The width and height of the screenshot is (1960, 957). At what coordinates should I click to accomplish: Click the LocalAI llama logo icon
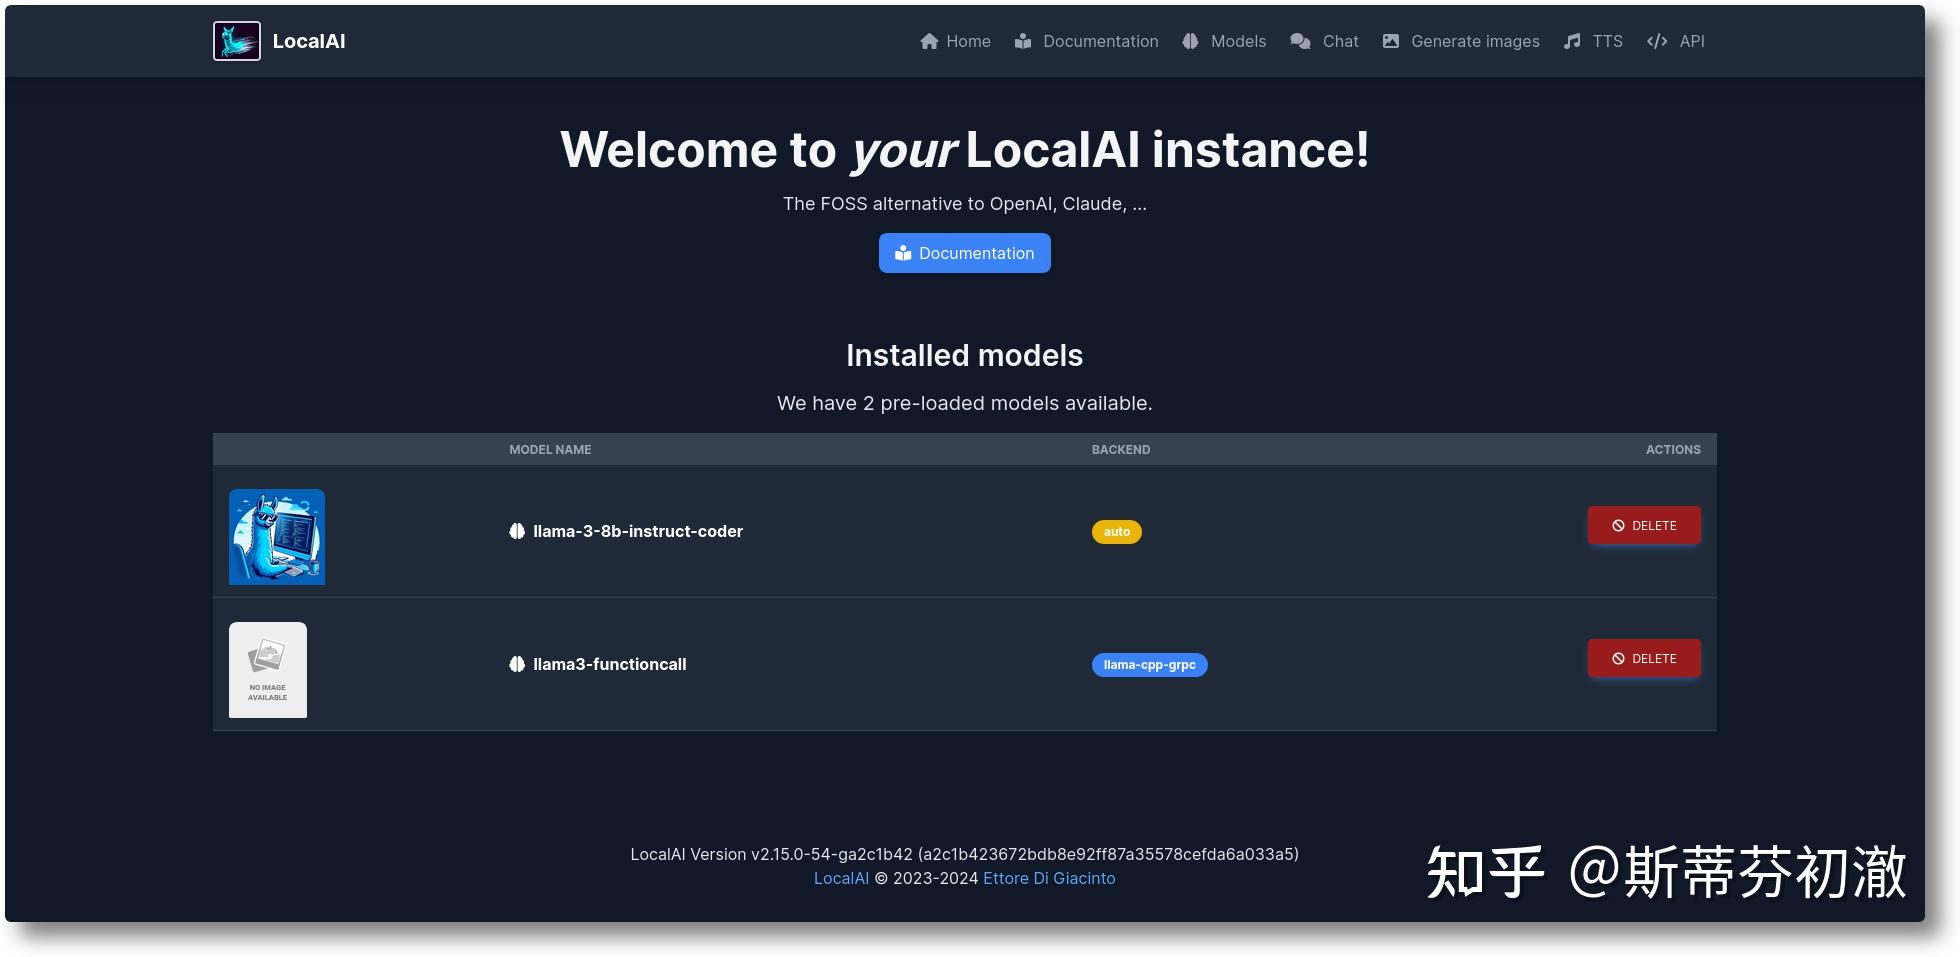235,40
